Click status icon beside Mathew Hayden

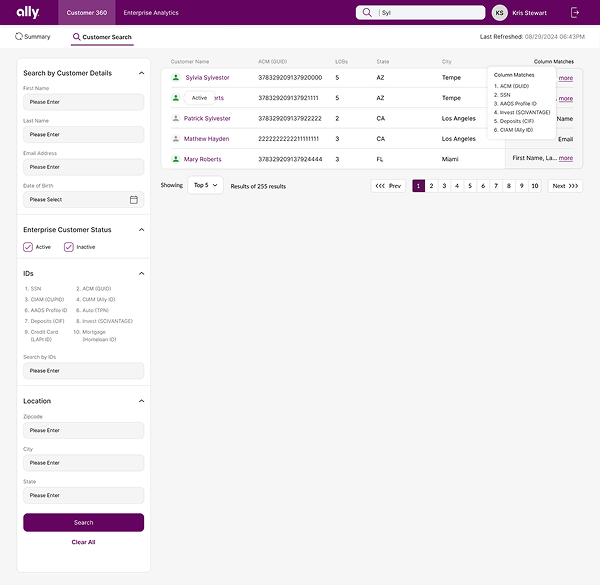pos(176,139)
